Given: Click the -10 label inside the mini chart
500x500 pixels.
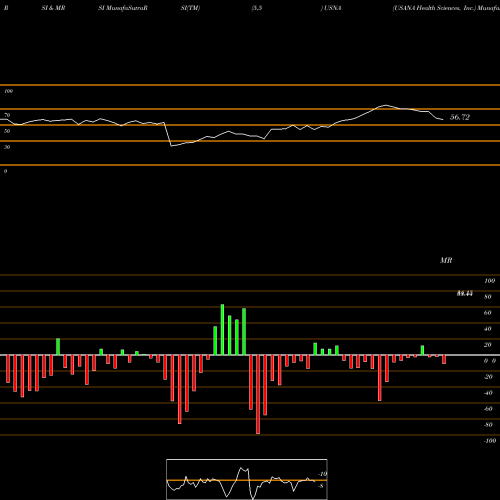Looking at the screenshot, I should pos(322,474).
